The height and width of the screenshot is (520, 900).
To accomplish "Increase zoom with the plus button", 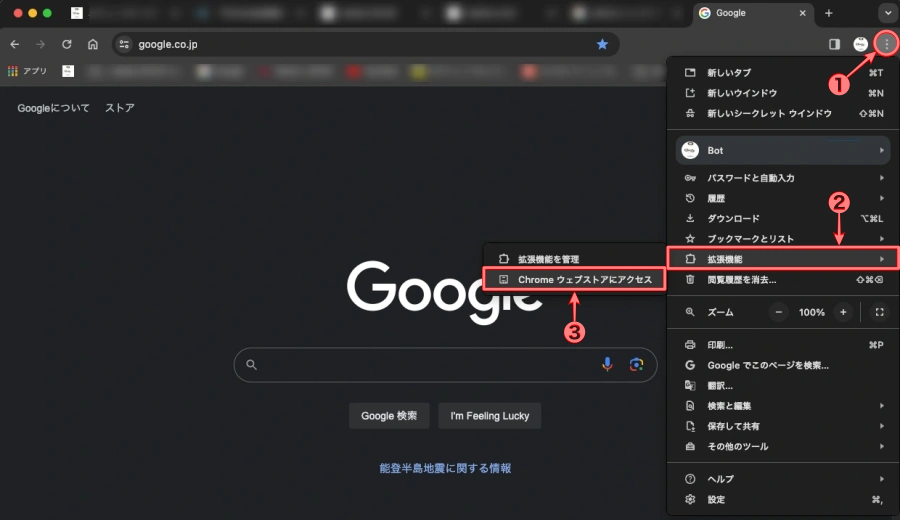I will 843,312.
